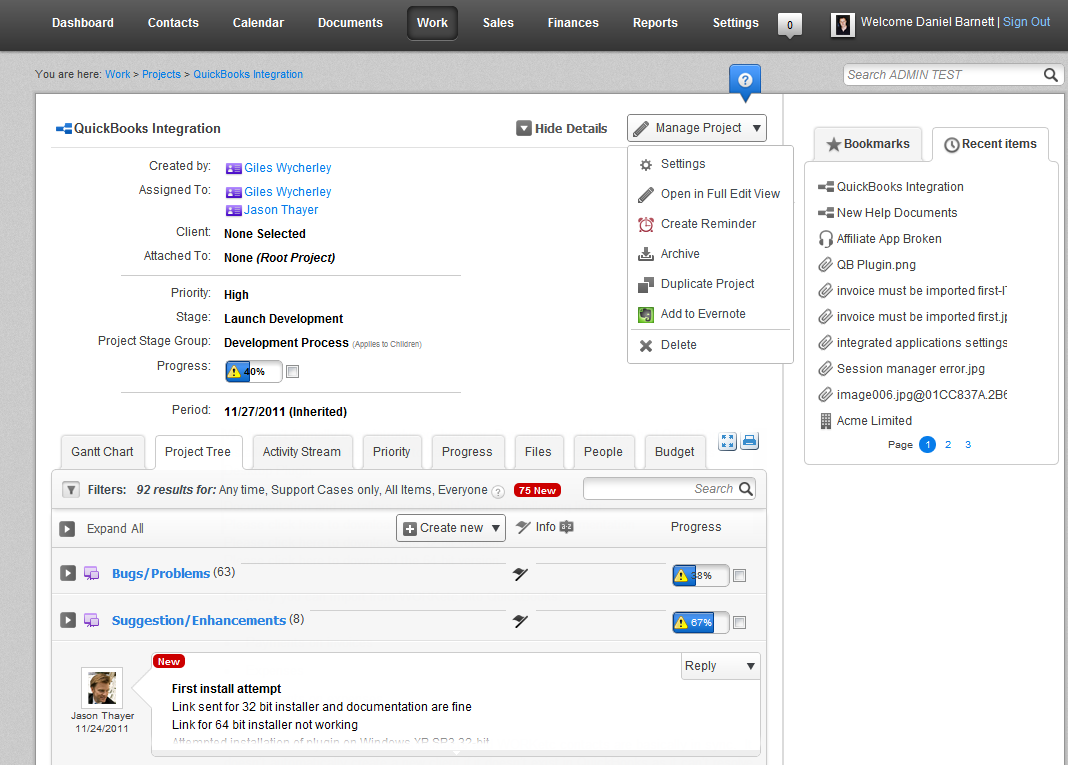This screenshot has height=765, width=1068.
Task: Click the Sign Out link
Action: (x=1026, y=22)
